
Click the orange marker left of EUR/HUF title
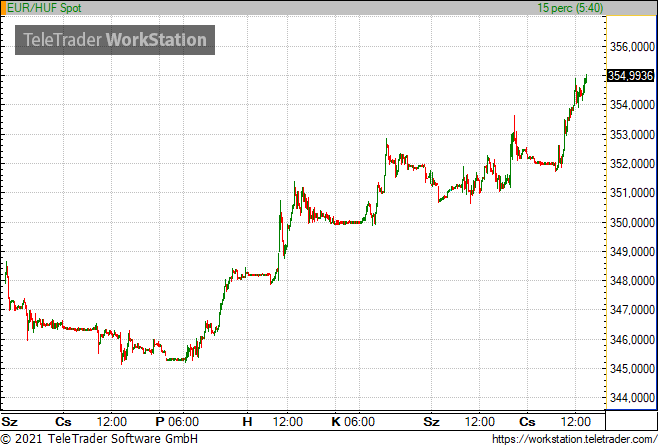pos(3,8)
